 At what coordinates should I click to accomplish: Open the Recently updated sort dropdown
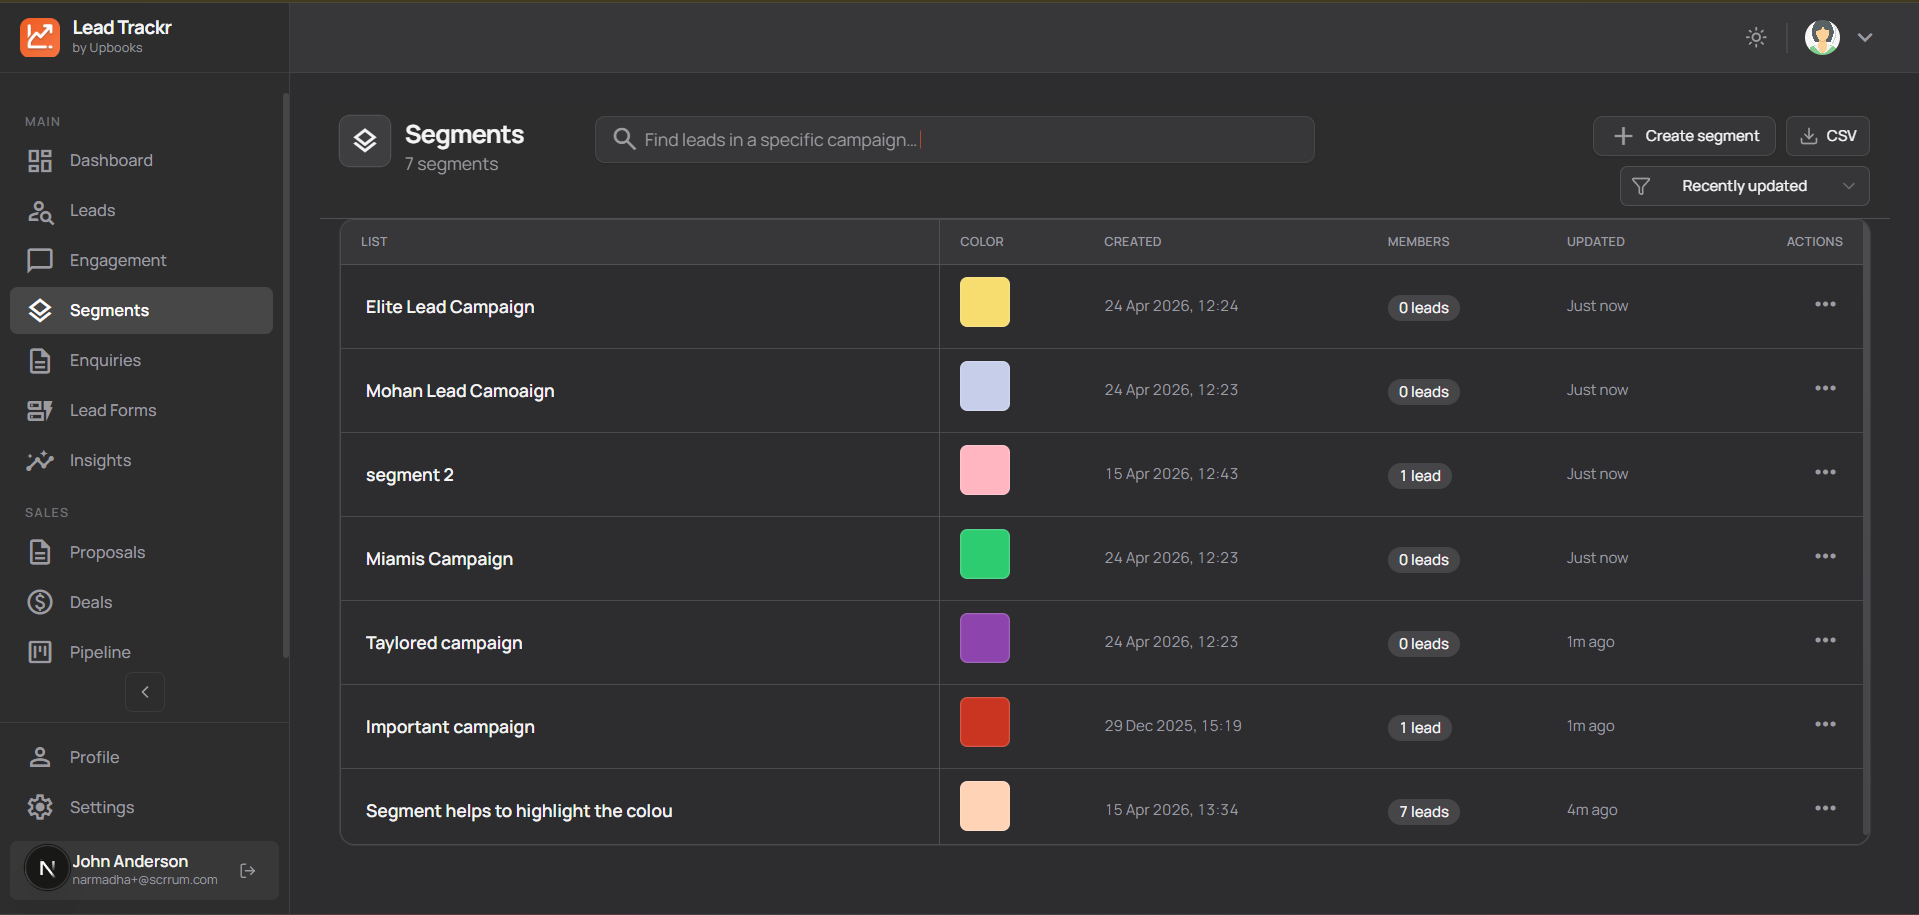click(1744, 186)
